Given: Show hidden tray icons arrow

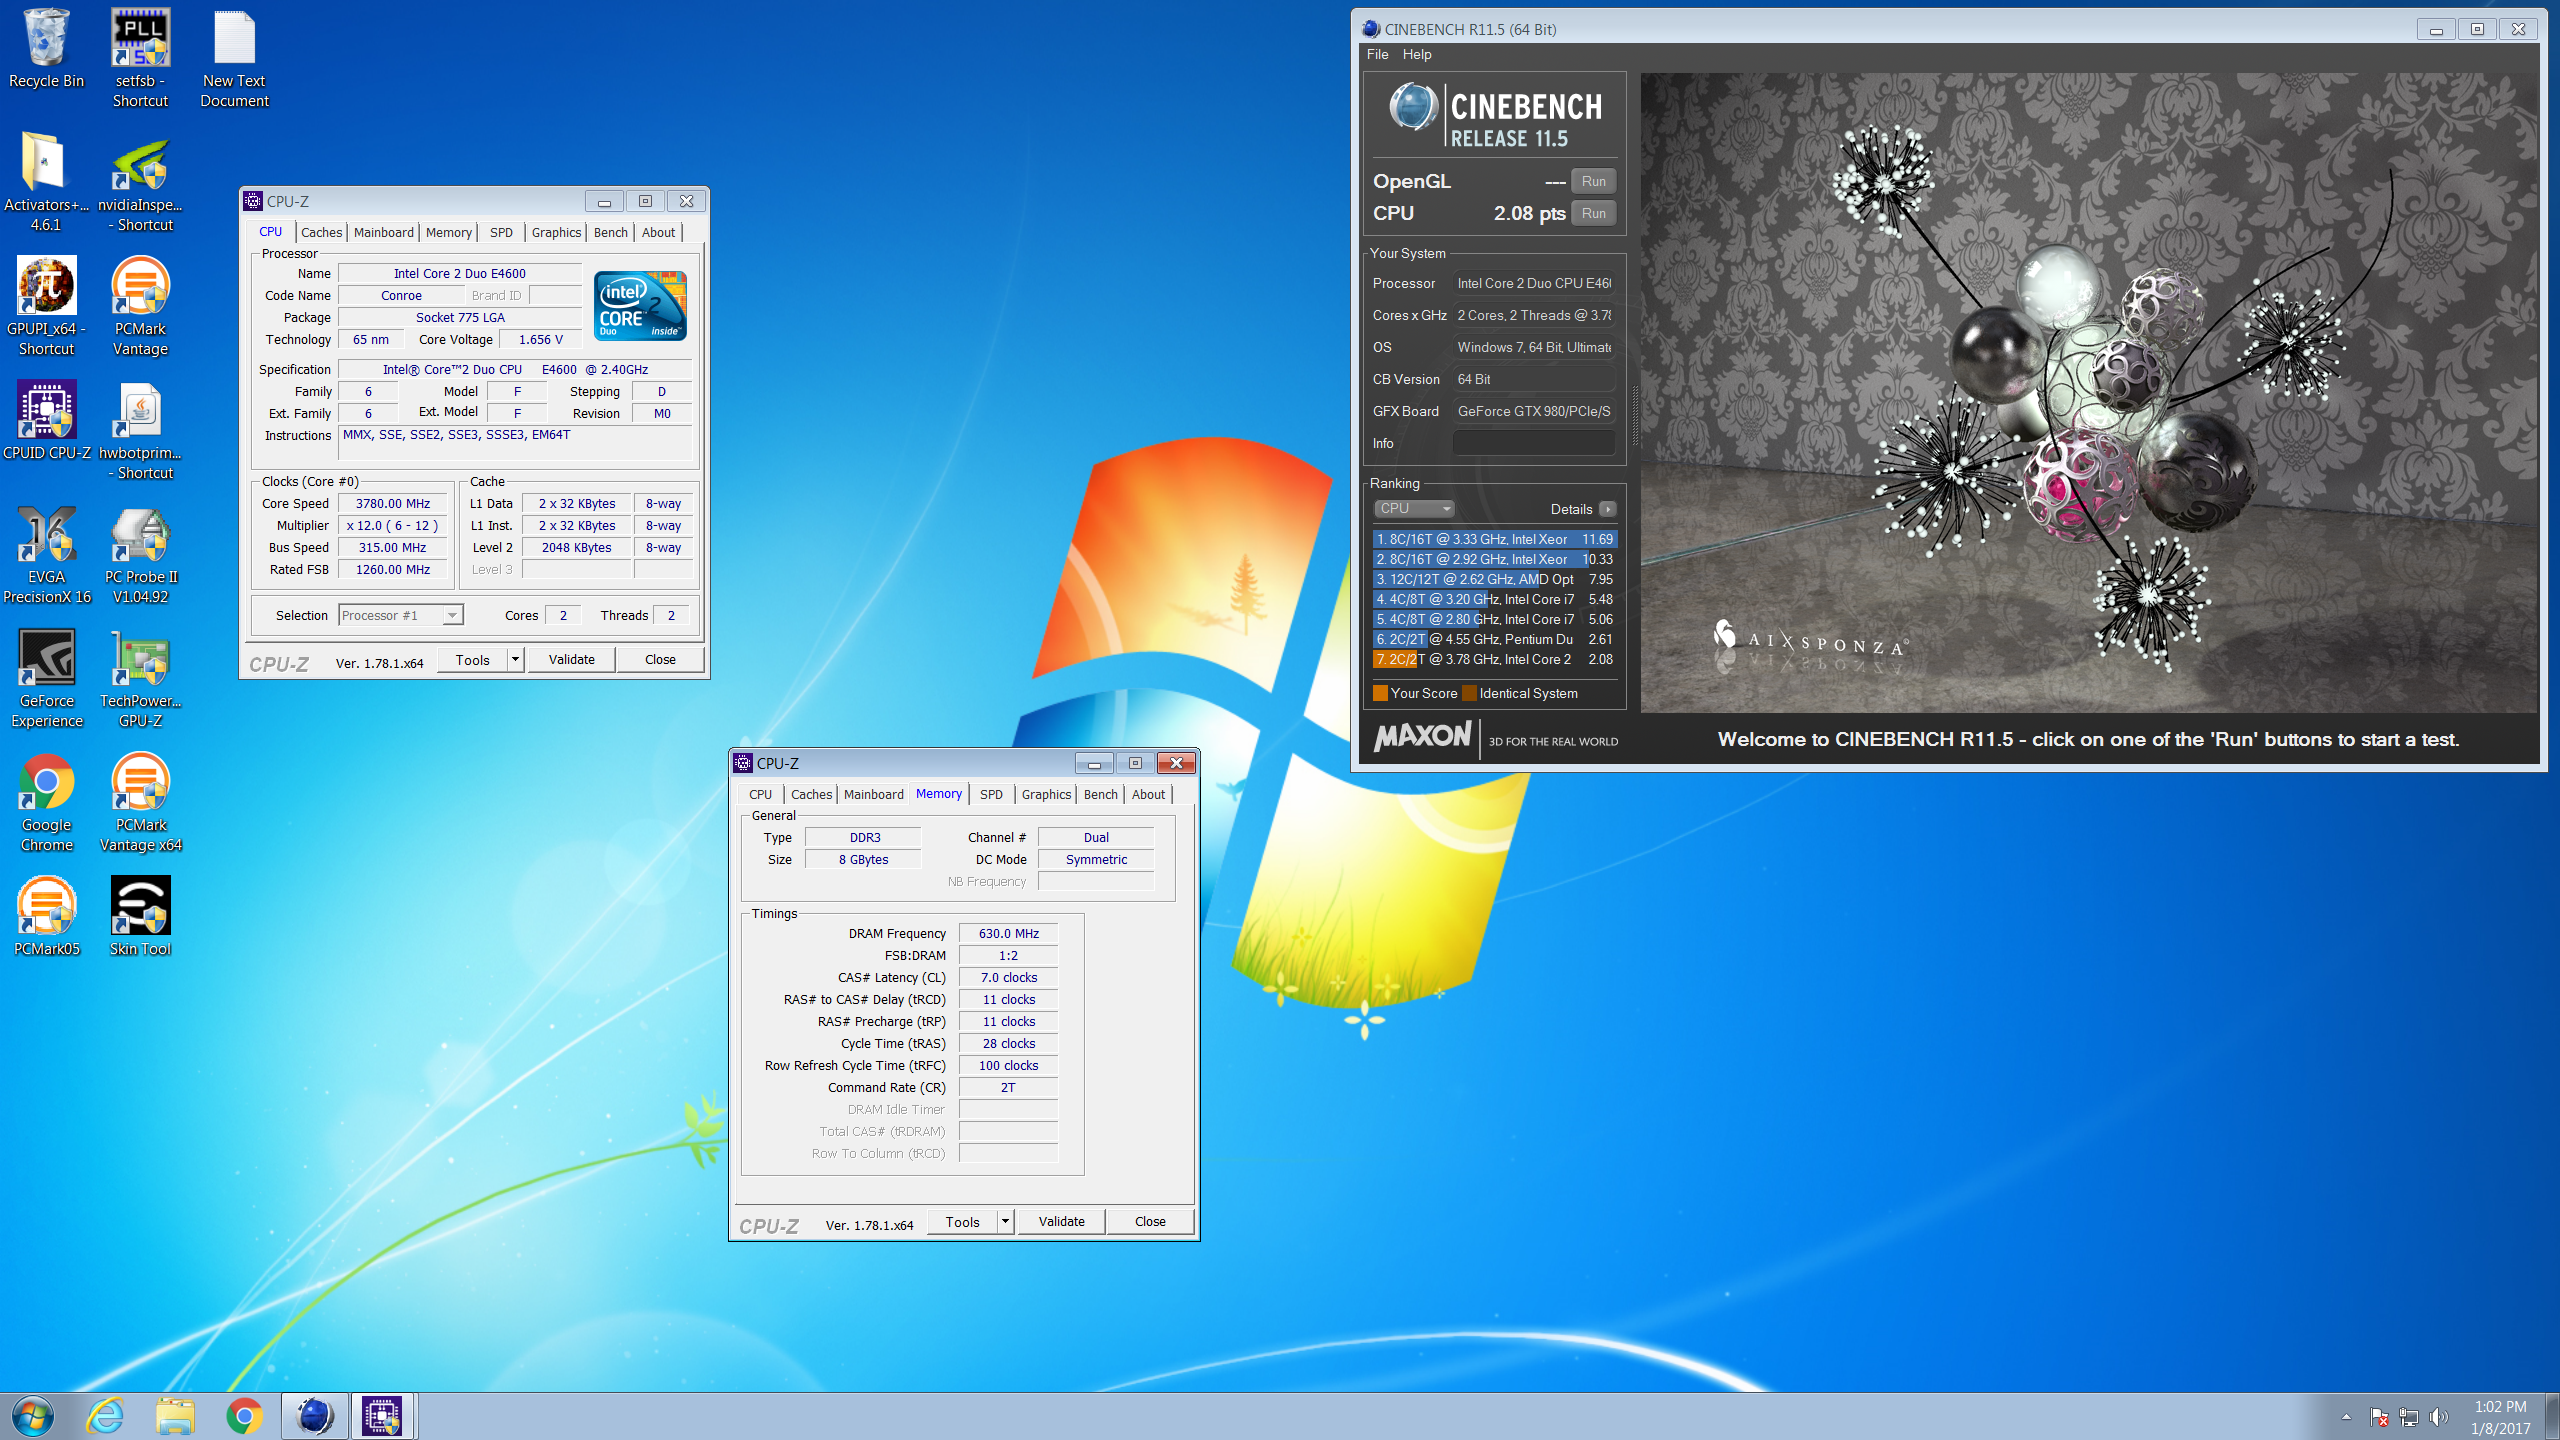Looking at the screenshot, I should pos(2346,1417).
